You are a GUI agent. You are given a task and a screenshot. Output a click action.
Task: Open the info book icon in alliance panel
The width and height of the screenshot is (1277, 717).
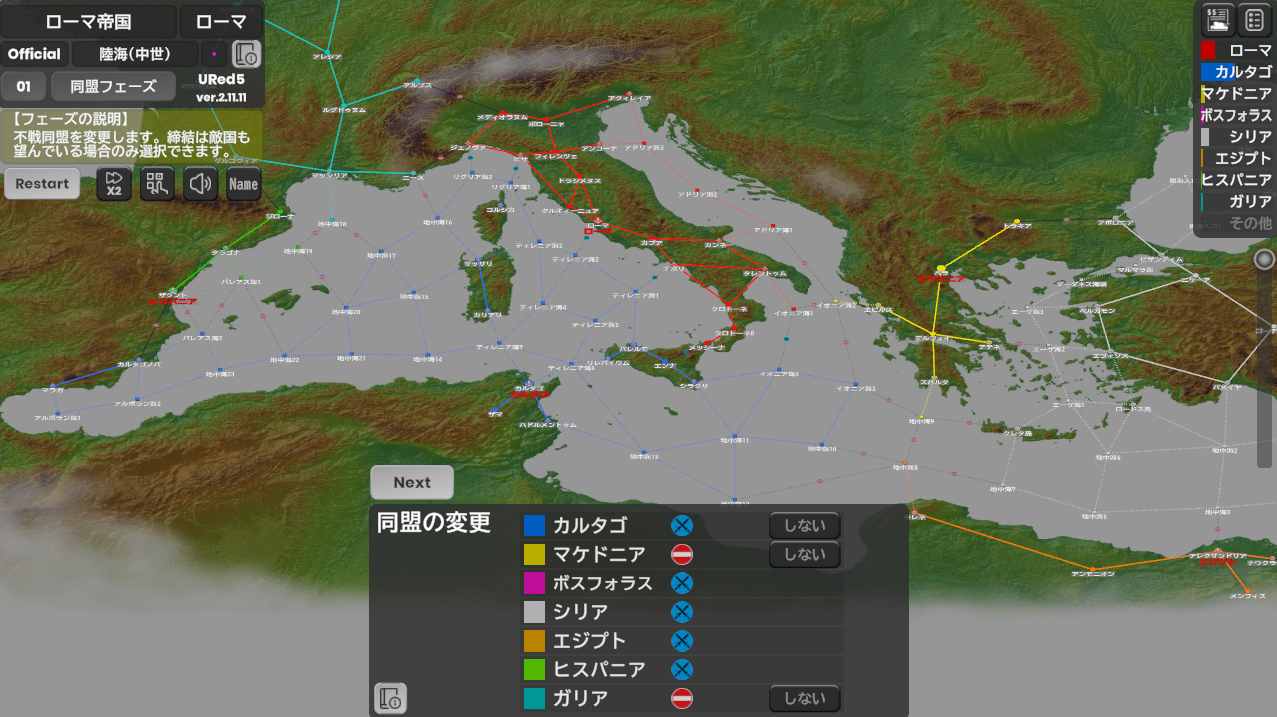pos(391,697)
